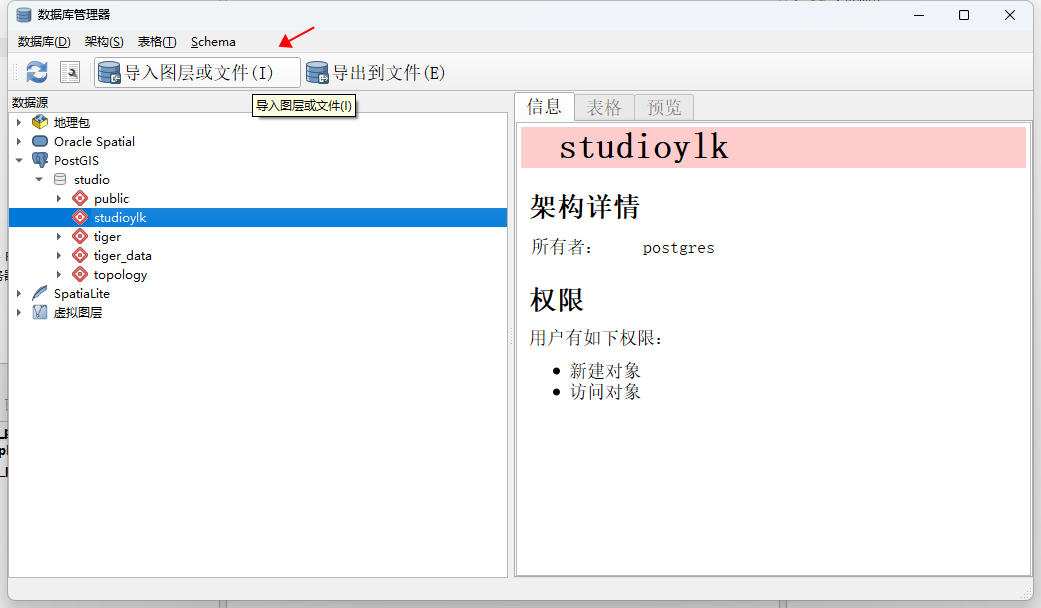This screenshot has height=608, width=1041.
Task: Click the studioylk heading in the info panel
Action: point(643,147)
